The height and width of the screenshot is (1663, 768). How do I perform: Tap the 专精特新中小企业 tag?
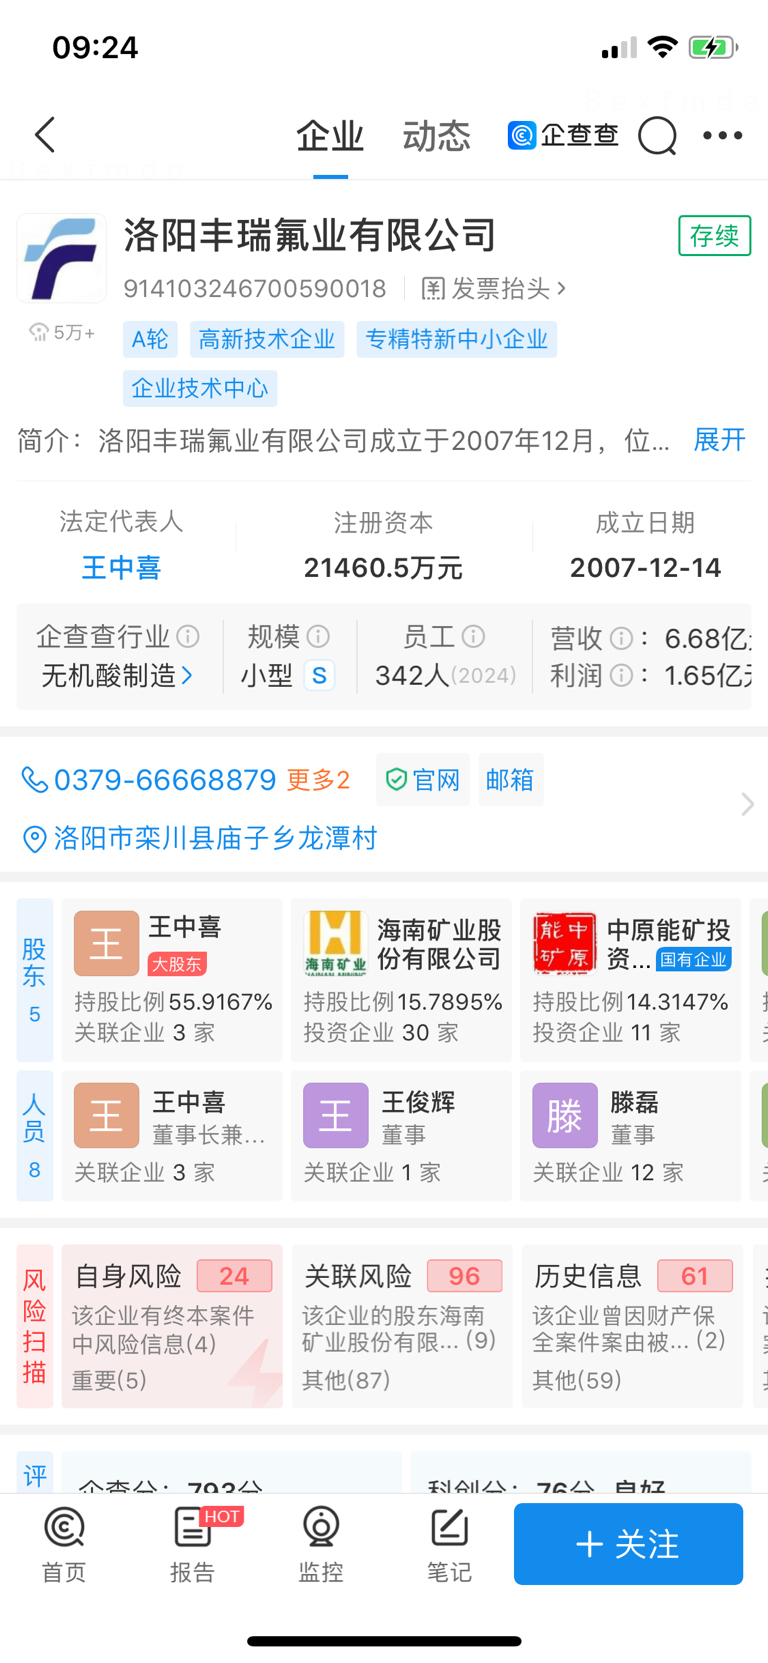point(456,339)
